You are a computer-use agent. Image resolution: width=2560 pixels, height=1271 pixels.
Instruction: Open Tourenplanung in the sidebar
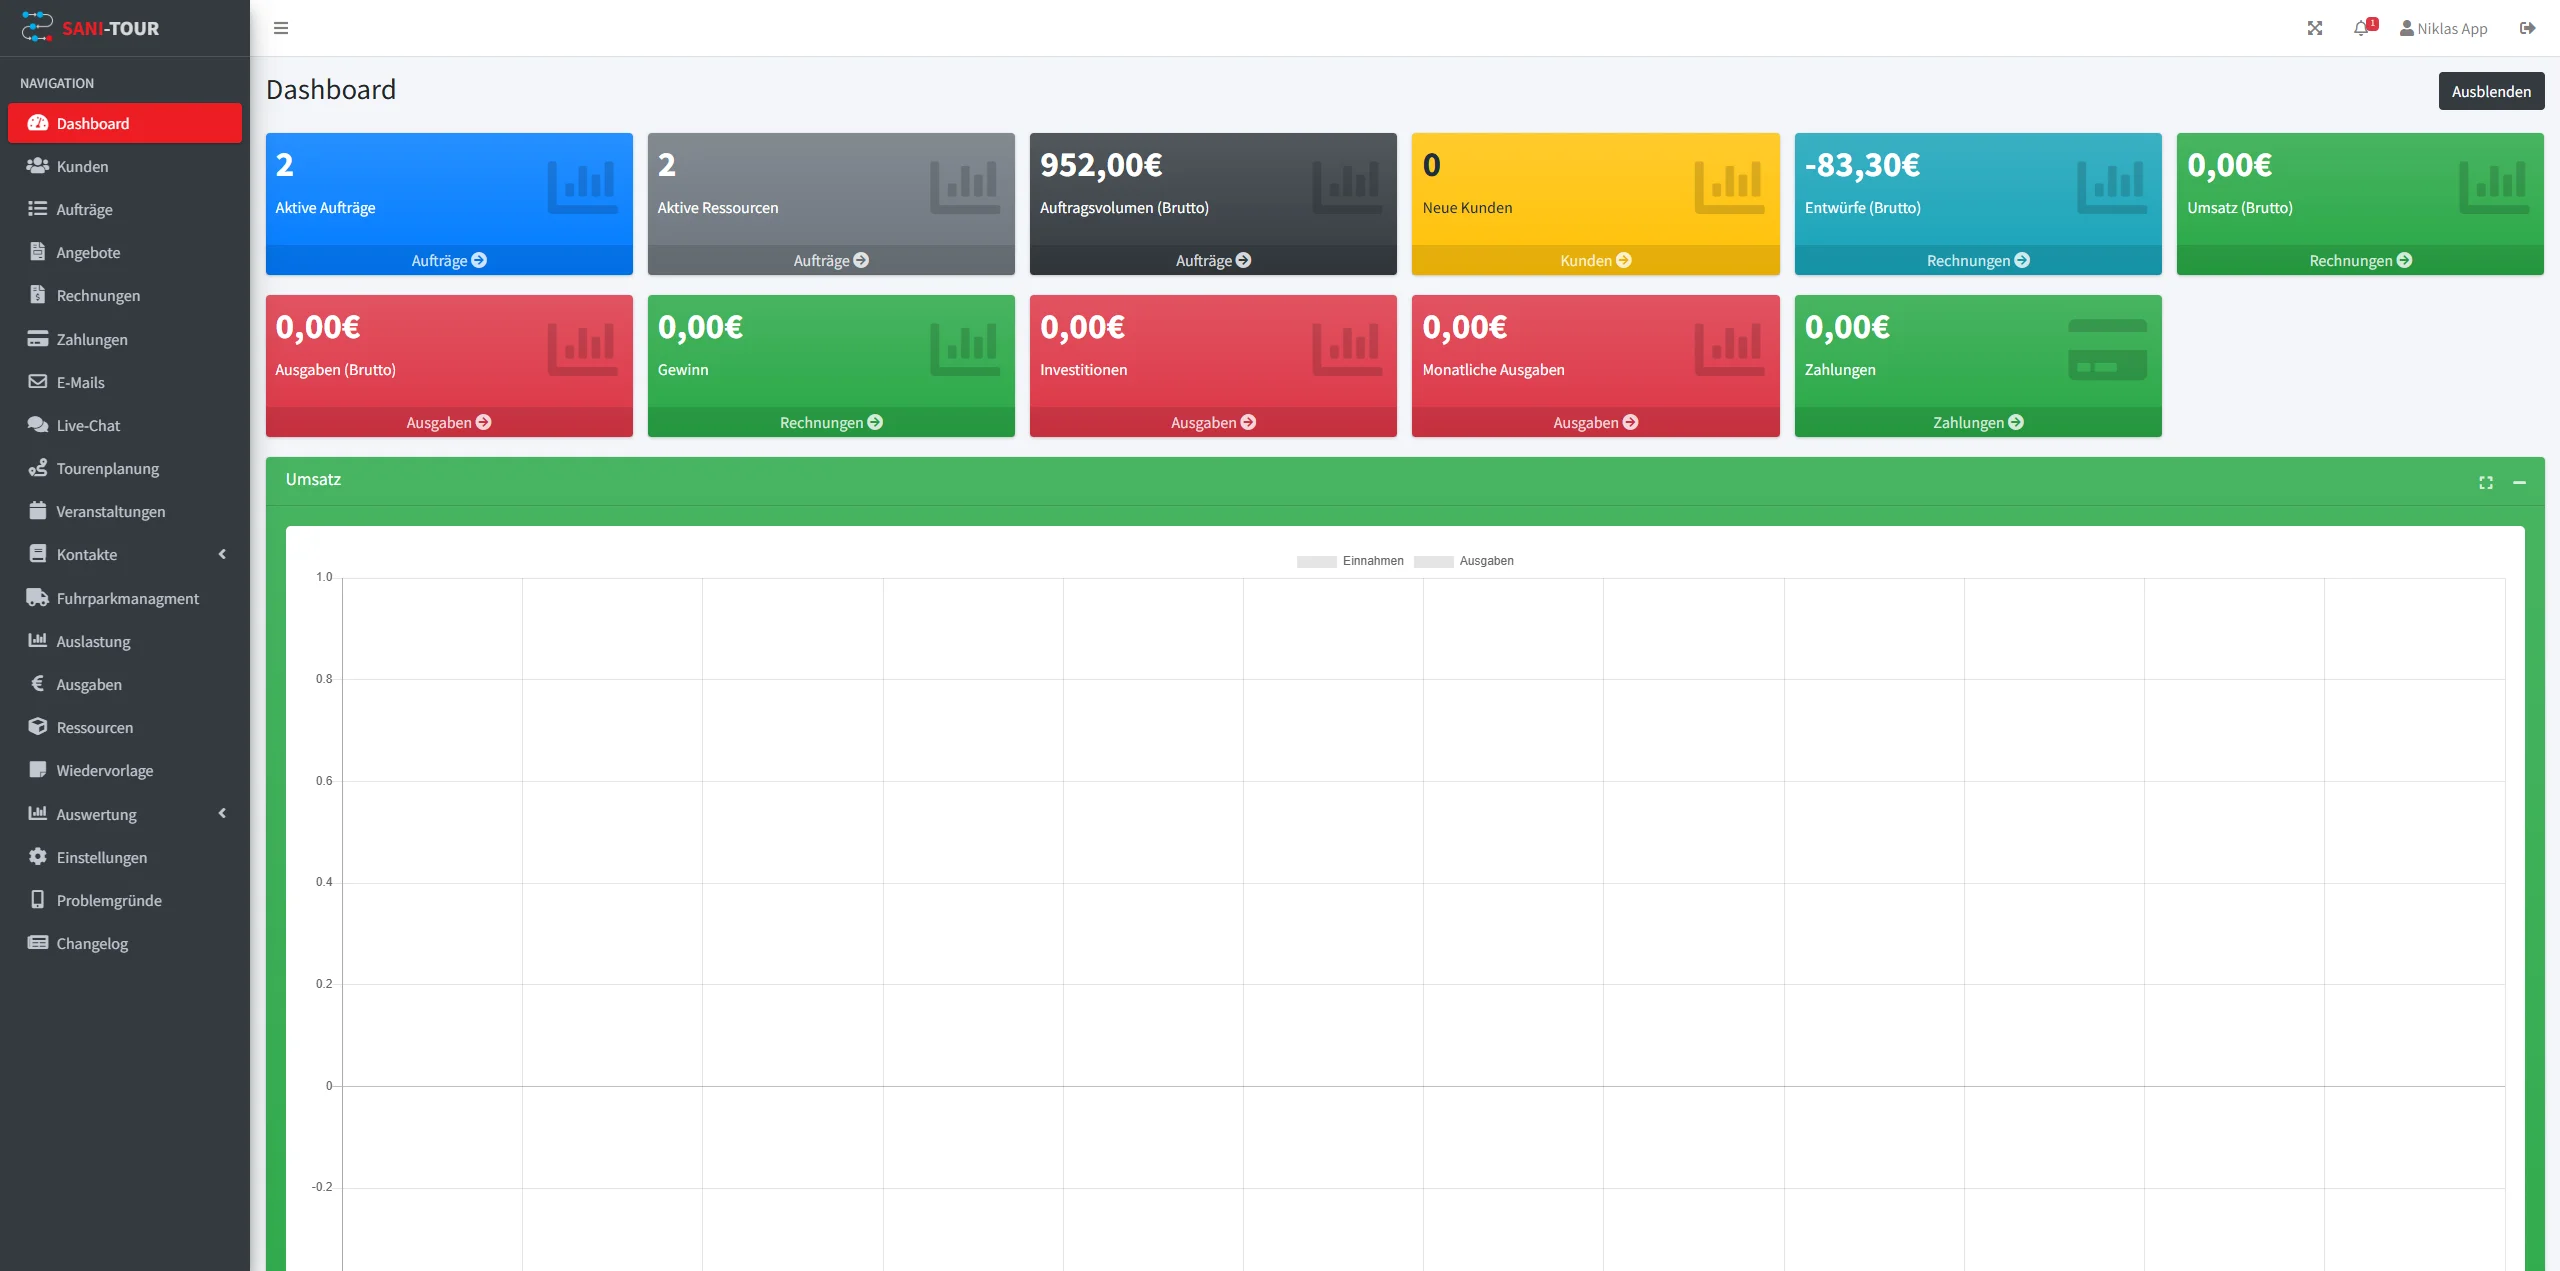click(107, 468)
